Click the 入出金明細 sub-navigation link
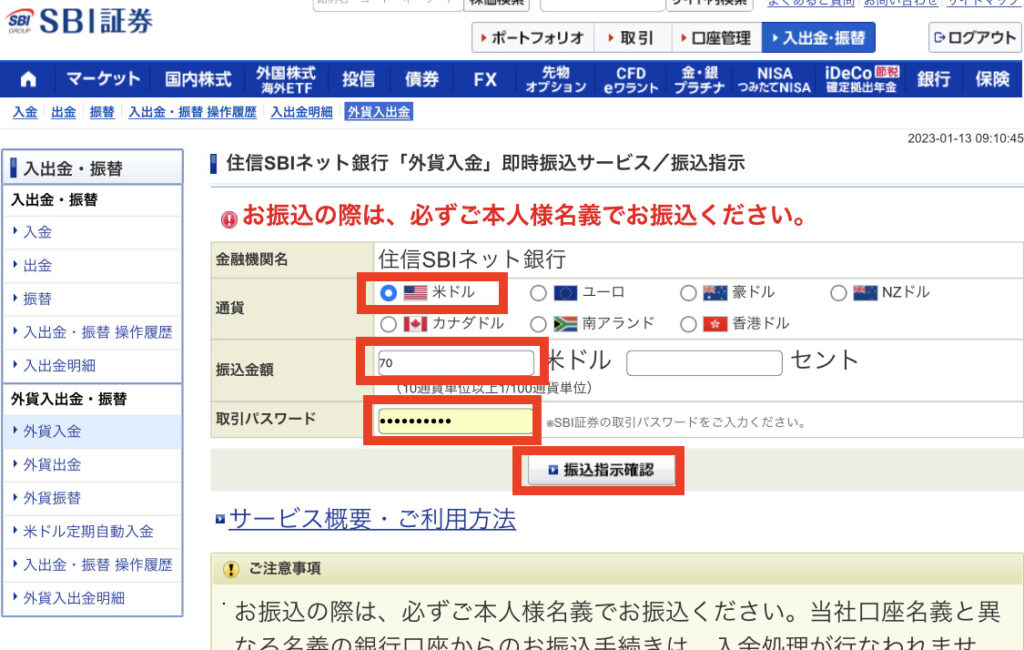This screenshot has height=650, width=1024. [302, 112]
